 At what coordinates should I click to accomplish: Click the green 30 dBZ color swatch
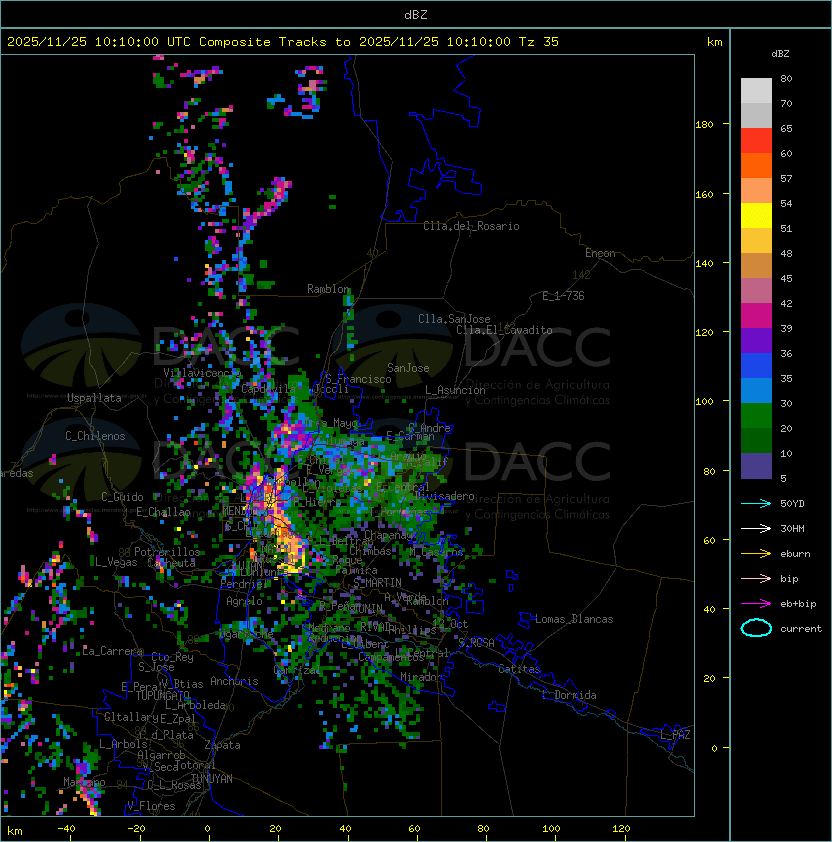coord(756,416)
